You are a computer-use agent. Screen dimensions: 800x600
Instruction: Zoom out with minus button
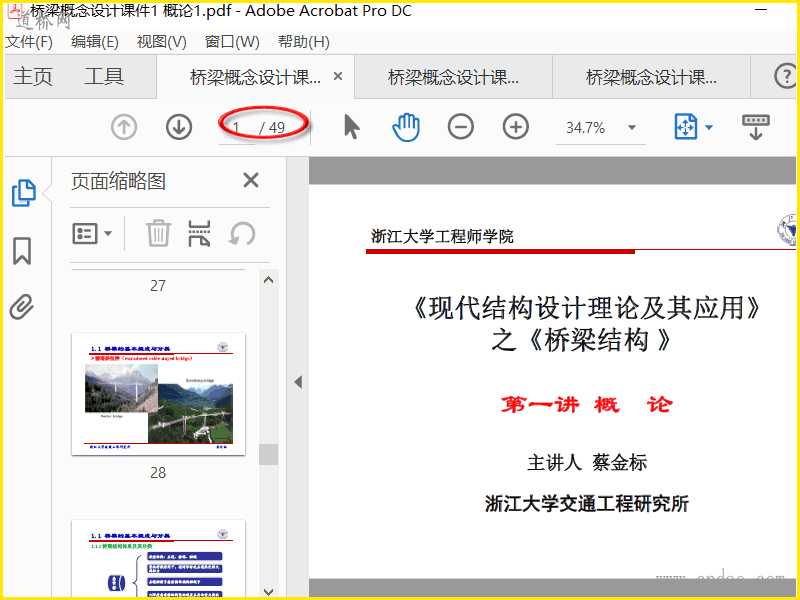click(461, 127)
